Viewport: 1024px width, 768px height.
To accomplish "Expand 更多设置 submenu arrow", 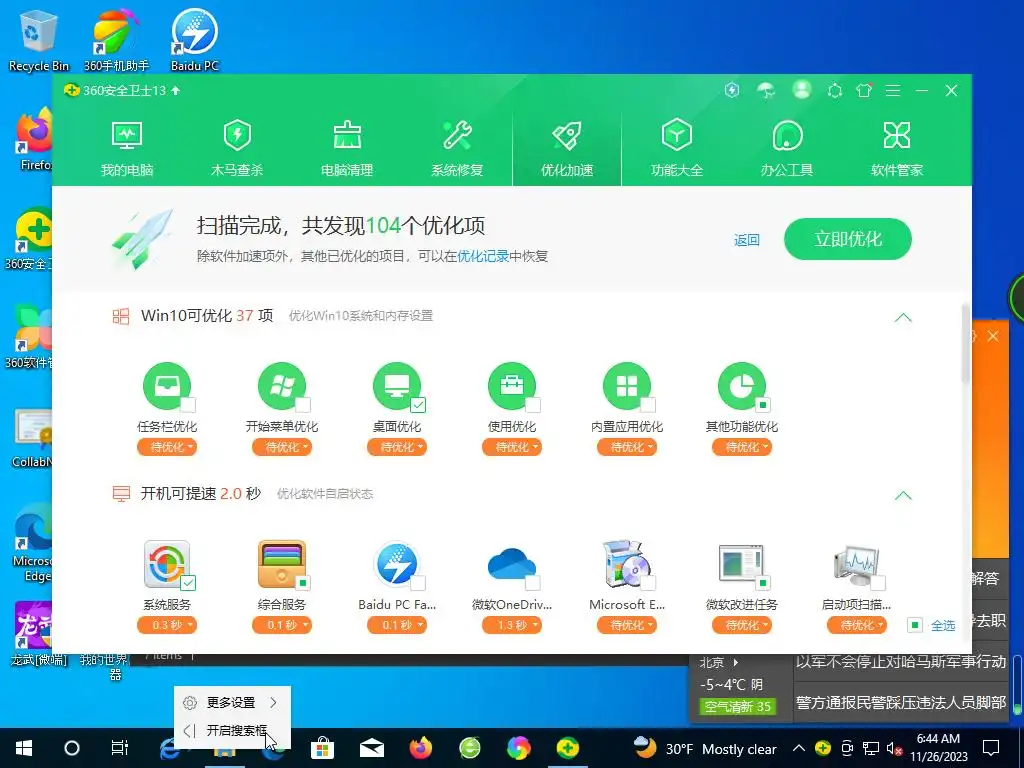I will [274, 702].
